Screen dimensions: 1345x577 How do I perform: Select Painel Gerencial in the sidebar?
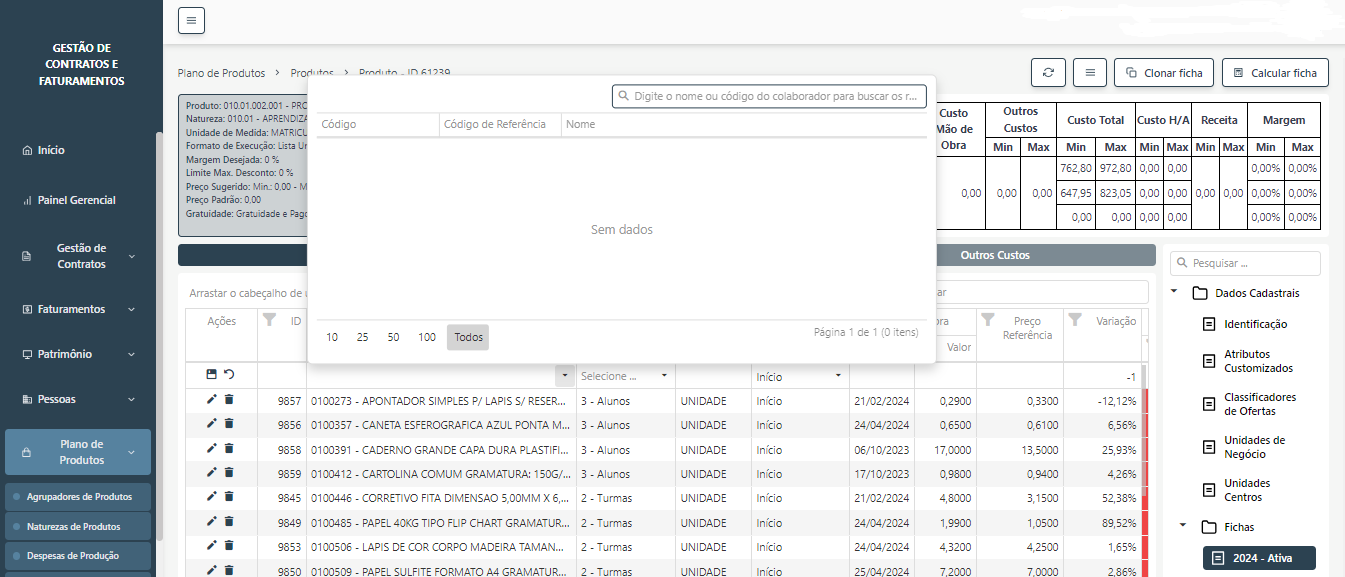tap(76, 200)
